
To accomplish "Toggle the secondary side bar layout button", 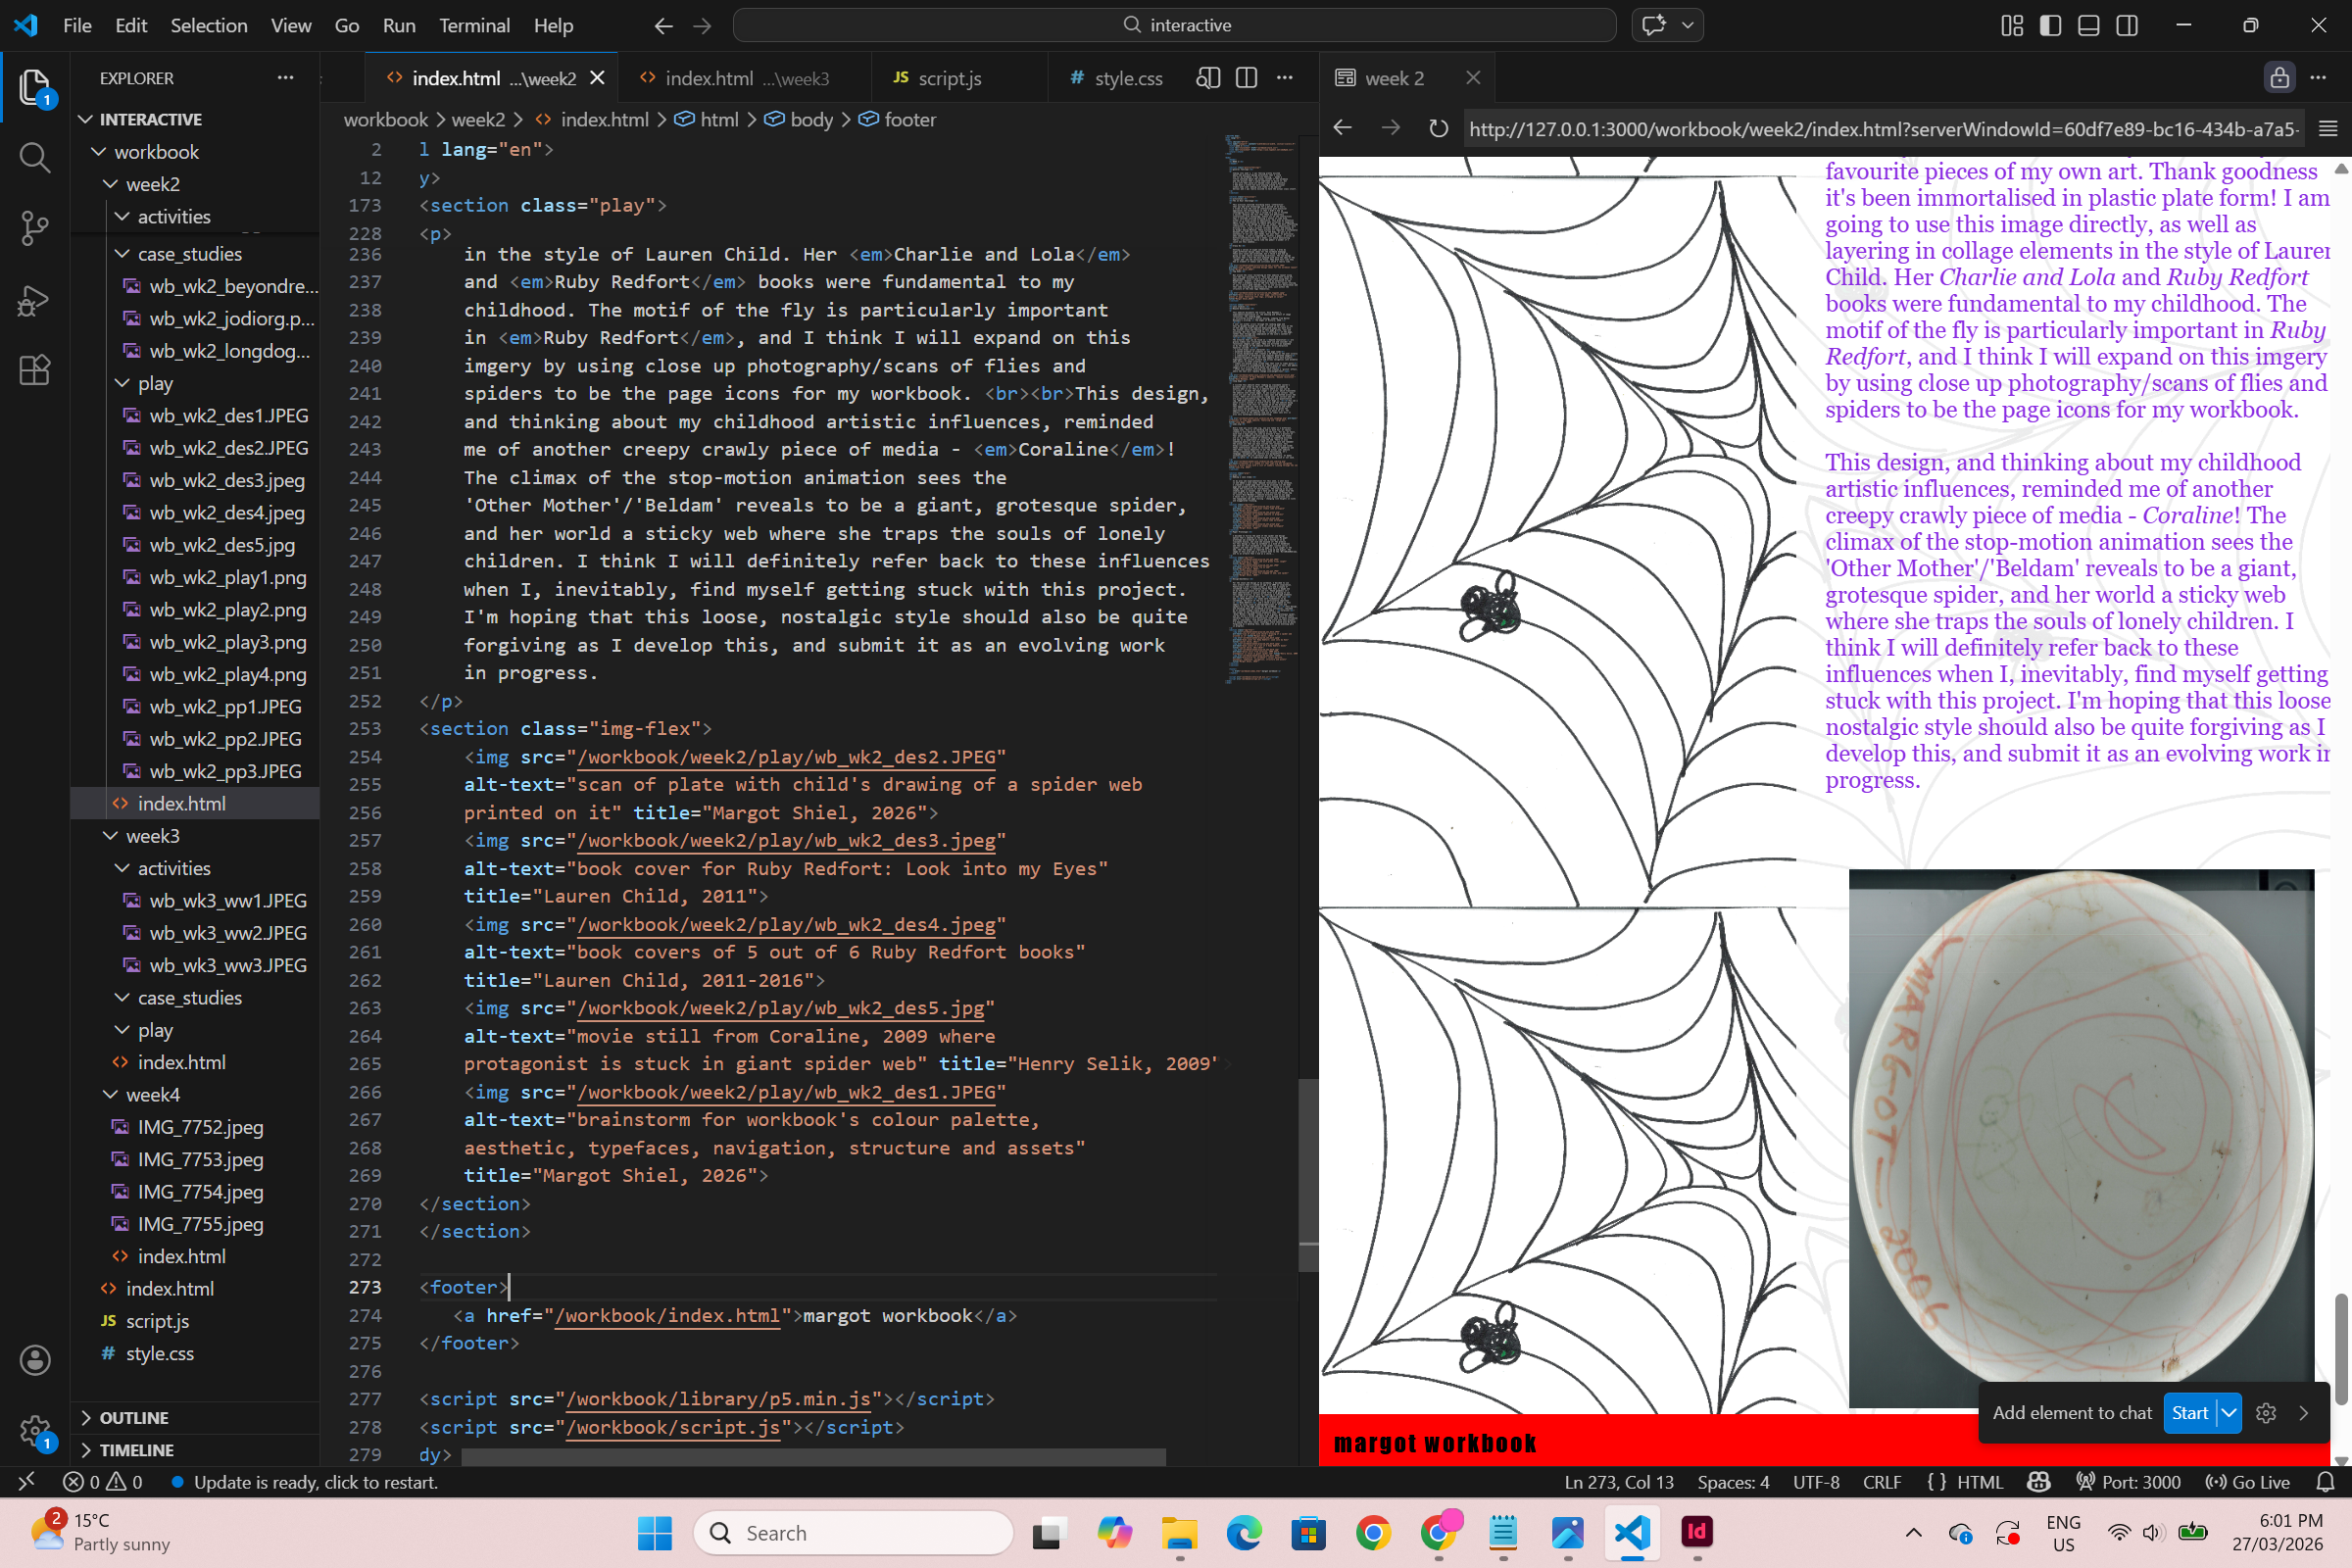I will [2127, 25].
